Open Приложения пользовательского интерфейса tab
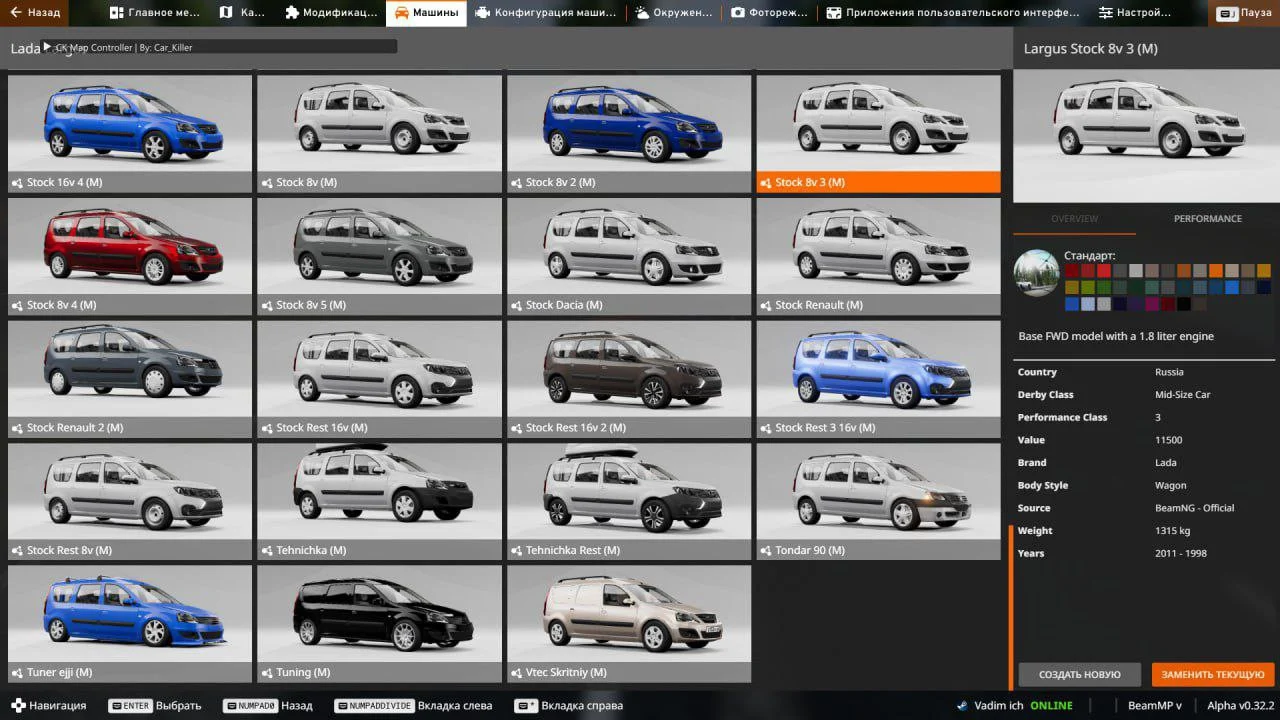The image size is (1280, 720). 952,13
